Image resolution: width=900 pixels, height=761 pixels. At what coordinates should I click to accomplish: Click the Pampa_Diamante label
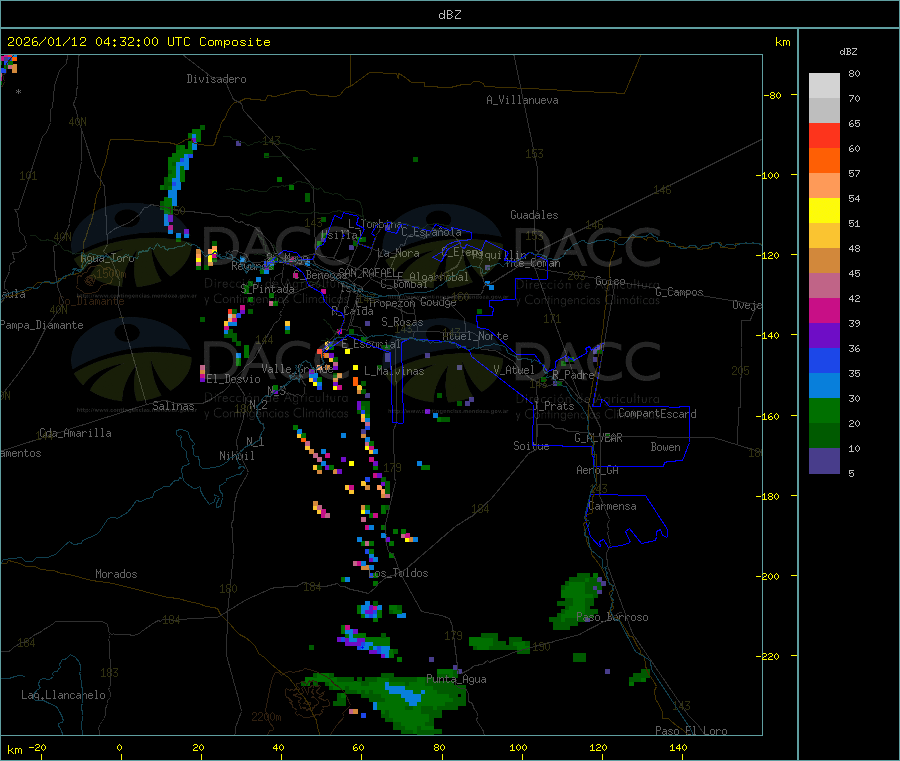click(42, 325)
